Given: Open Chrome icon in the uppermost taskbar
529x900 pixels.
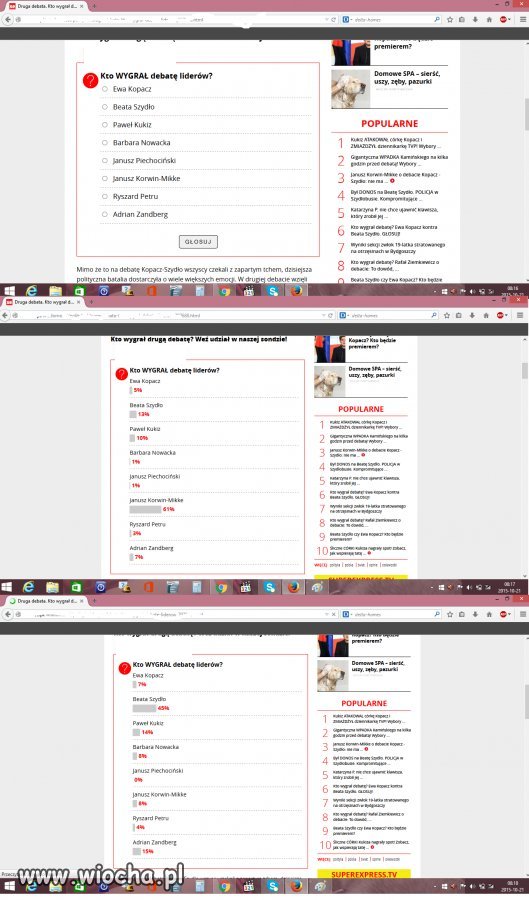Looking at the screenshot, I should pyautogui.click(x=224, y=291).
